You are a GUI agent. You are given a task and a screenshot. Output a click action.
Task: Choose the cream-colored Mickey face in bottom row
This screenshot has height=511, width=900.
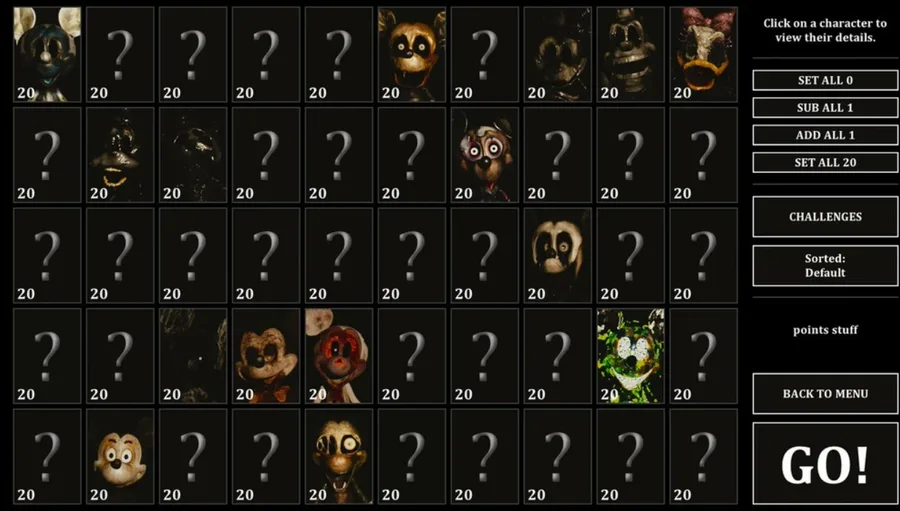(120, 456)
